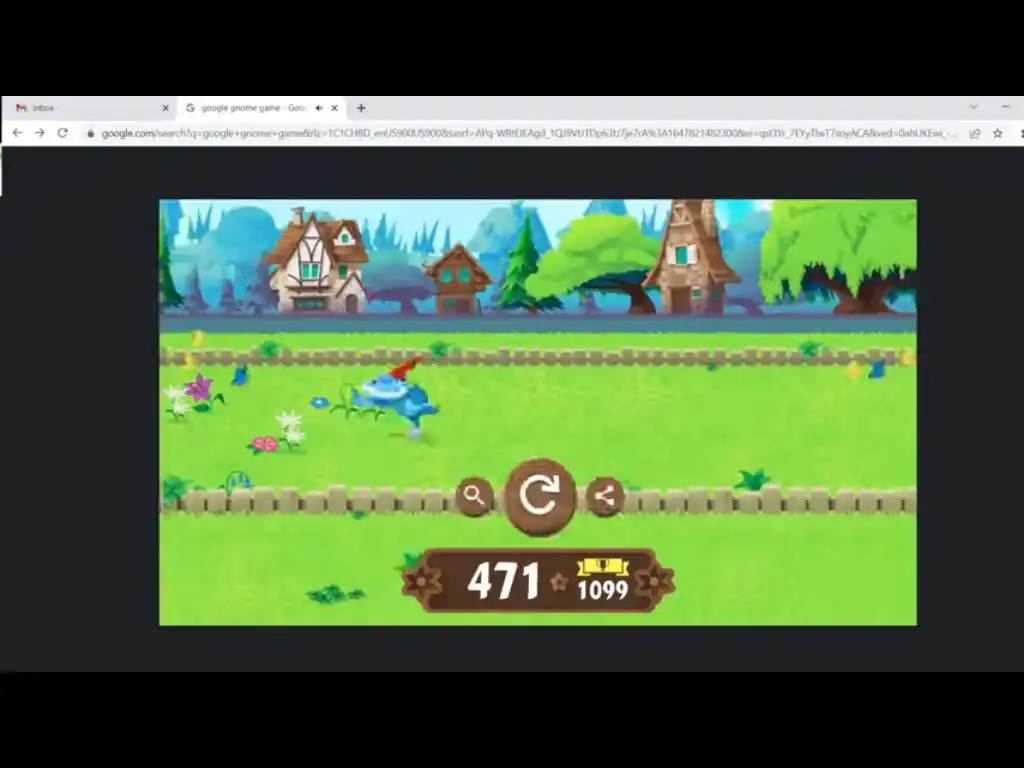
Task: Close the Inbox tab
Action: (x=165, y=108)
